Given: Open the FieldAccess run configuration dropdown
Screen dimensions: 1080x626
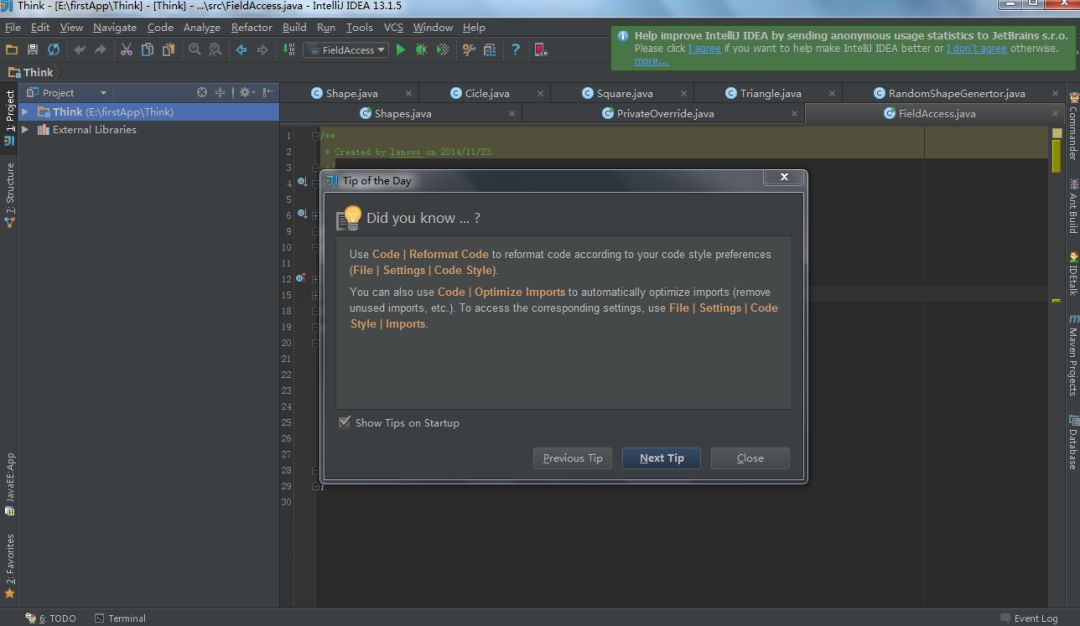Looking at the screenshot, I should point(346,50).
